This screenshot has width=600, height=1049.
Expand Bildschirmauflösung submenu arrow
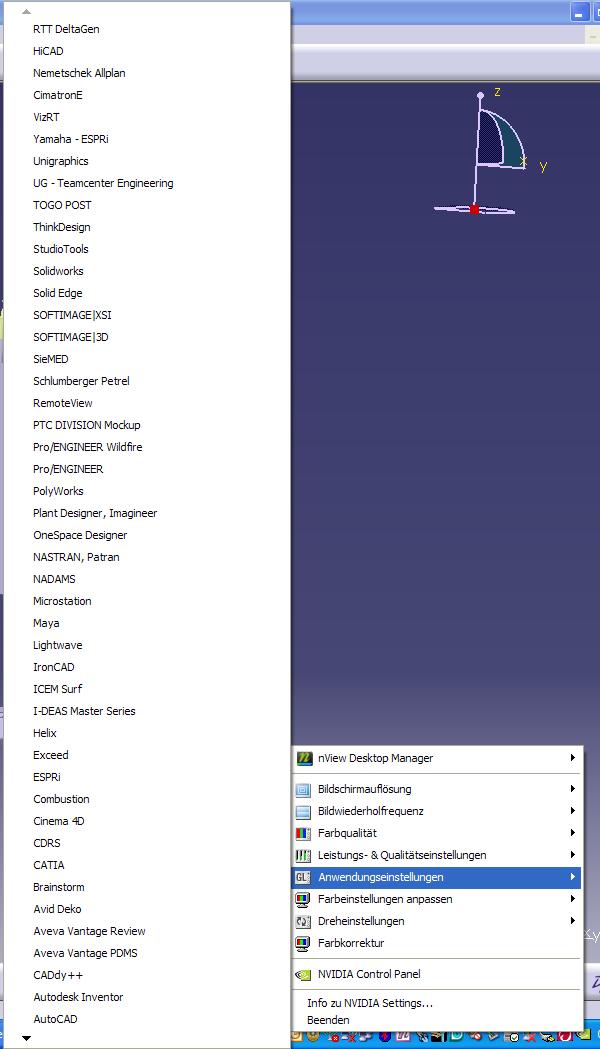573,789
